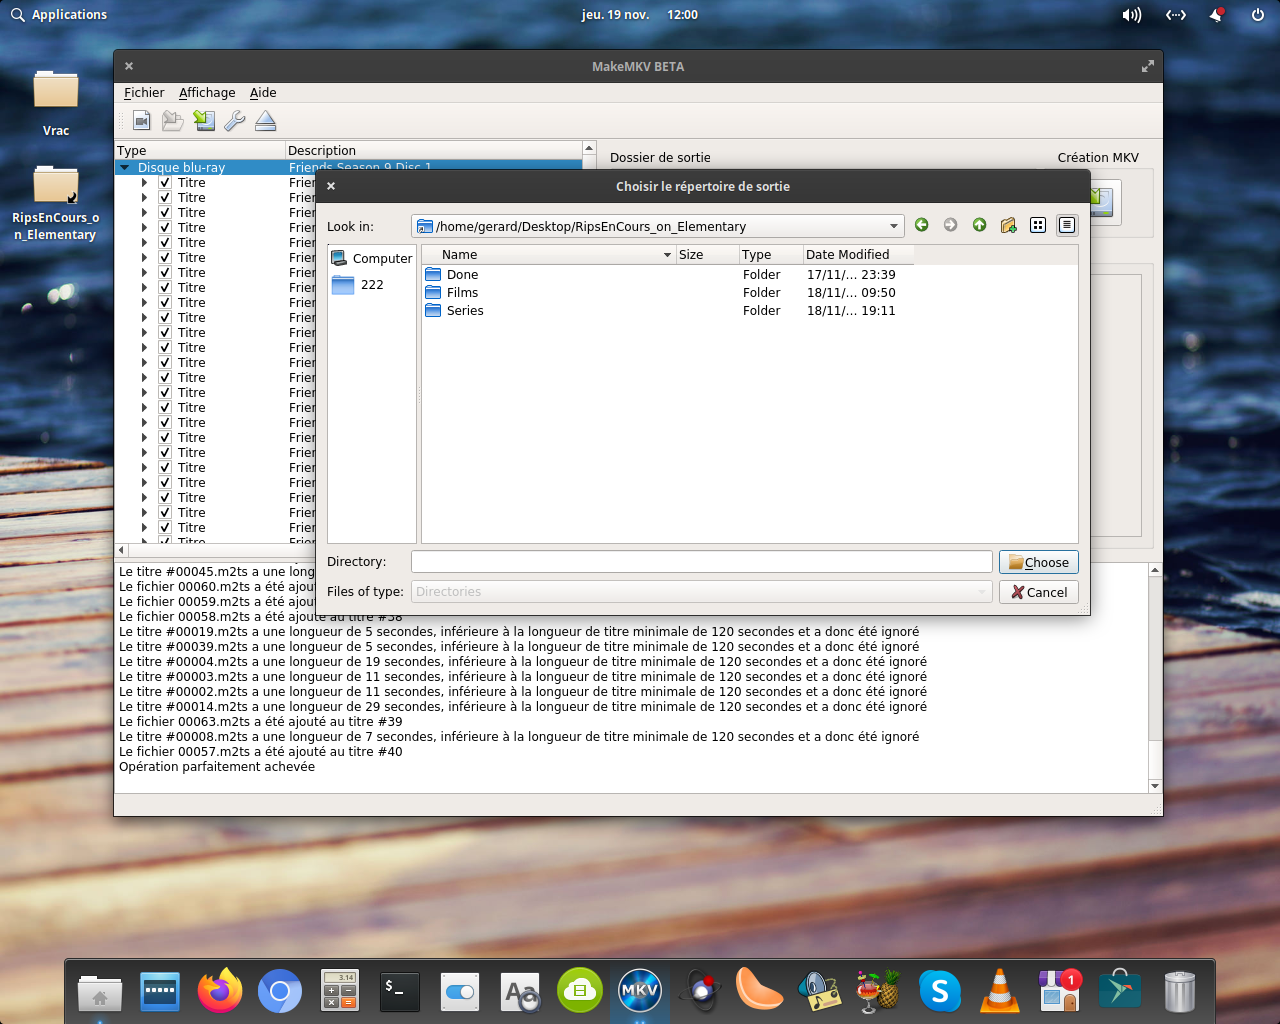Open the font viewer in the dock
This screenshot has width=1280, height=1024.
click(x=520, y=992)
